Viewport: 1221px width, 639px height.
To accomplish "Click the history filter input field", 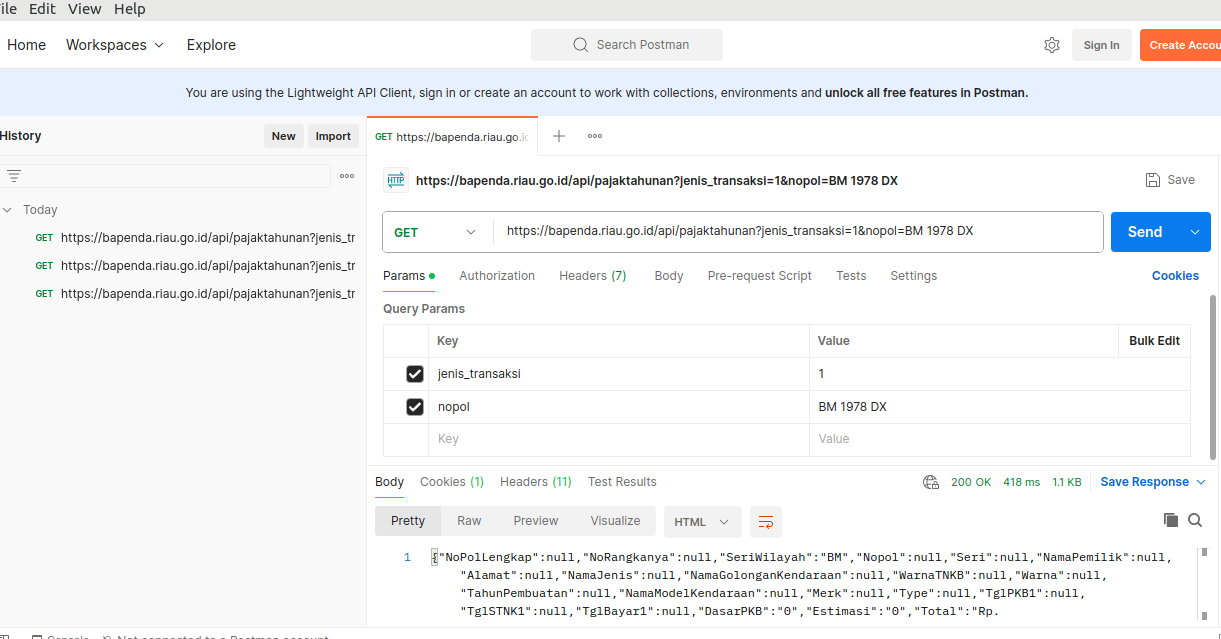I will tap(165, 176).
